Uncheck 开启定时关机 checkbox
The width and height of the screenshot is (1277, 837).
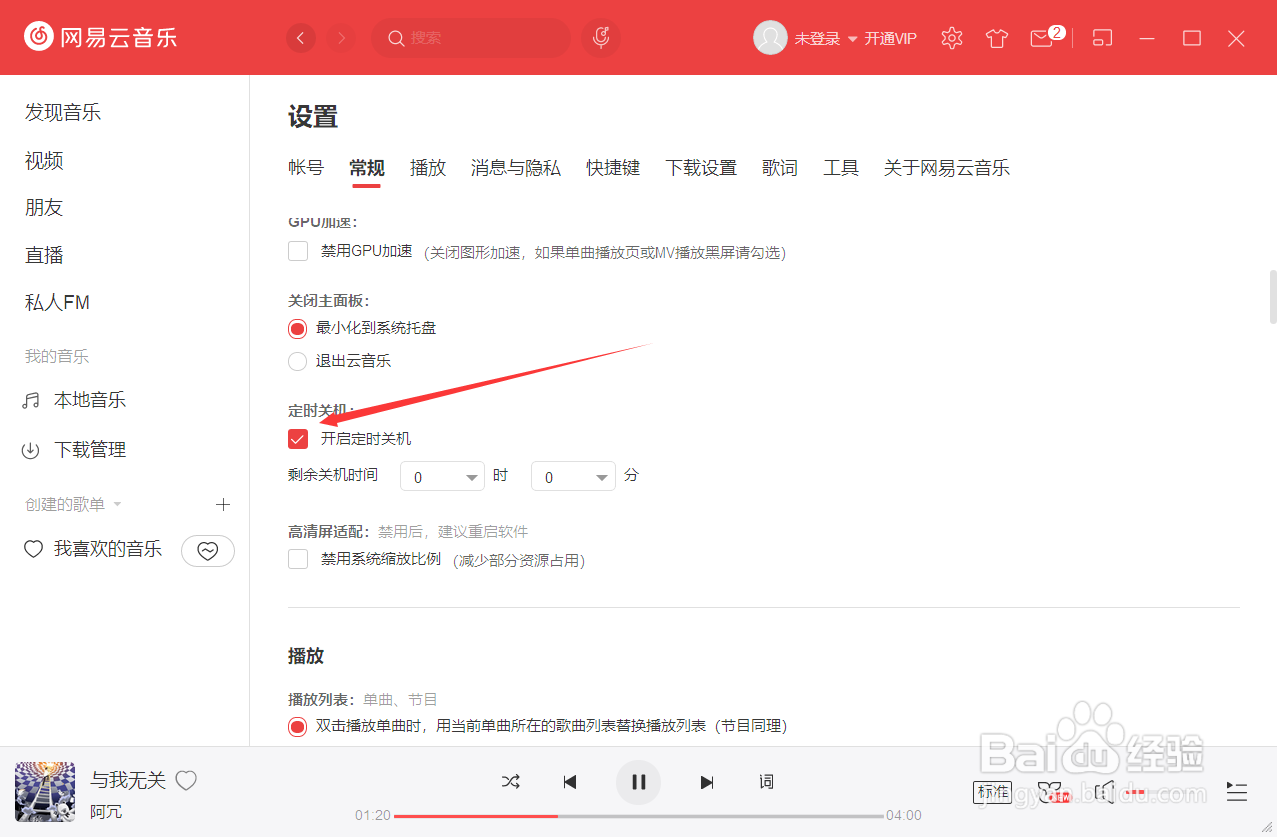[298, 438]
